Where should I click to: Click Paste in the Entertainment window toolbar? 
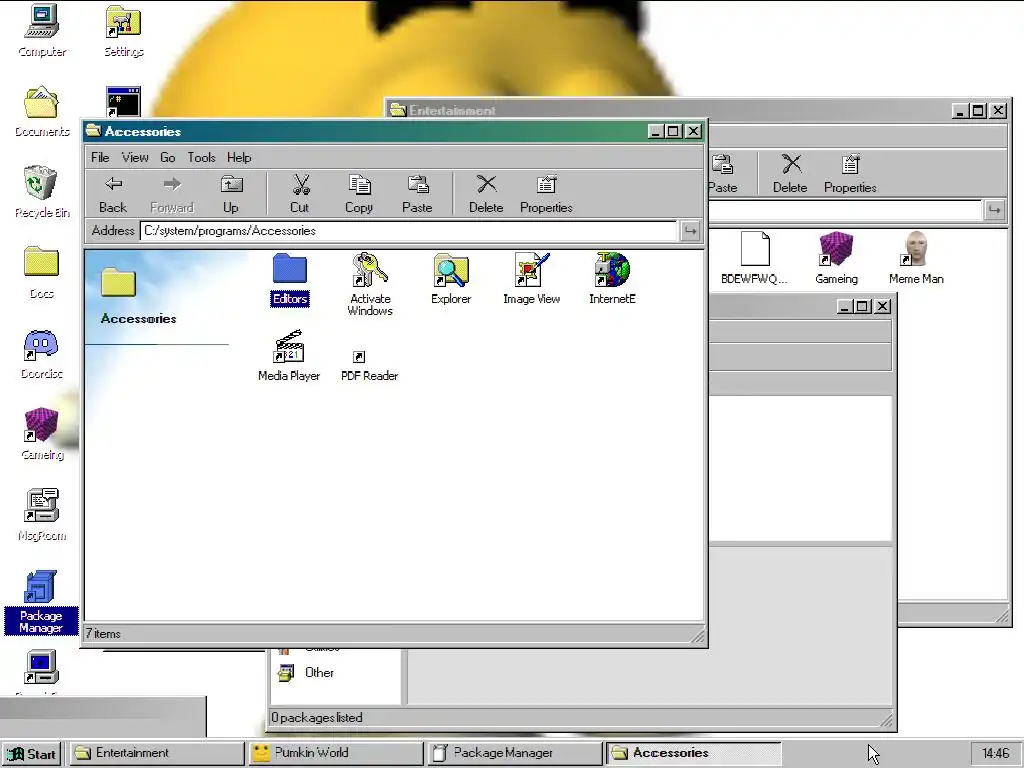[x=722, y=174]
